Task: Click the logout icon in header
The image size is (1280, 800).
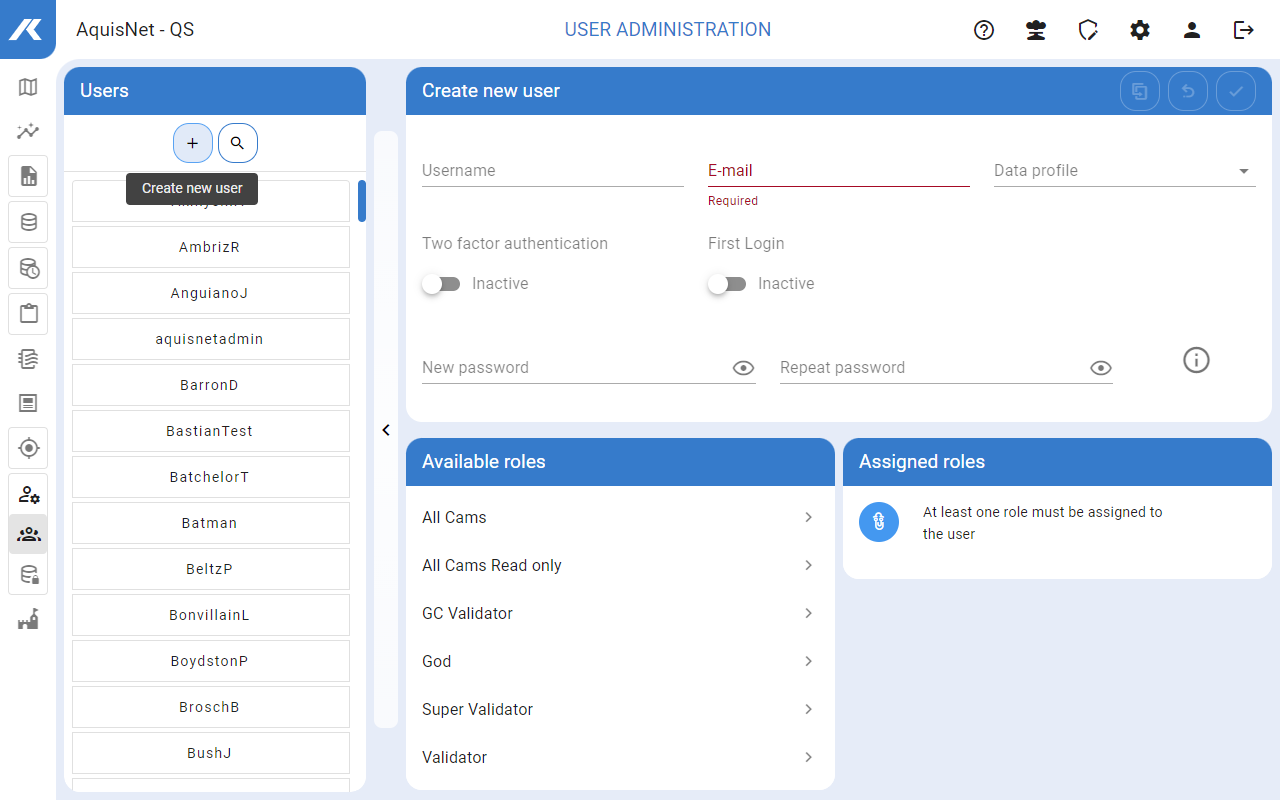Action: (x=1244, y=30)
